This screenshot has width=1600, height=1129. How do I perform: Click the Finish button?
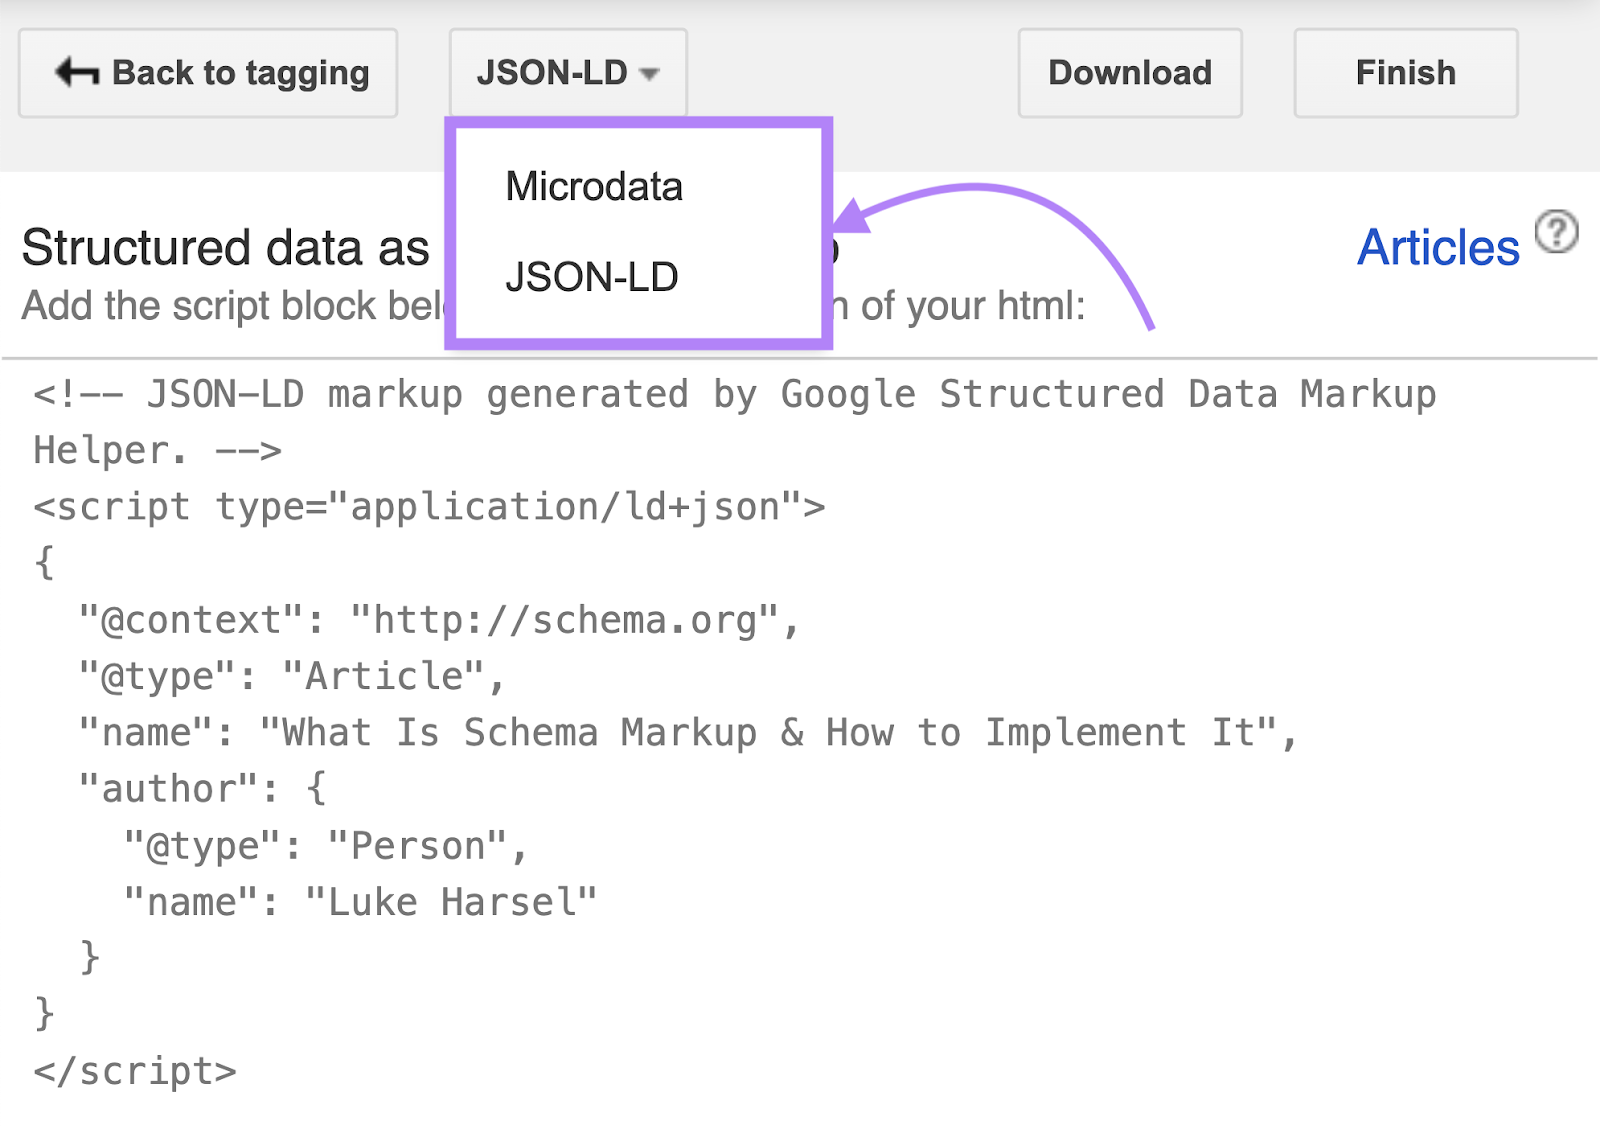[x=1406, y=73]
